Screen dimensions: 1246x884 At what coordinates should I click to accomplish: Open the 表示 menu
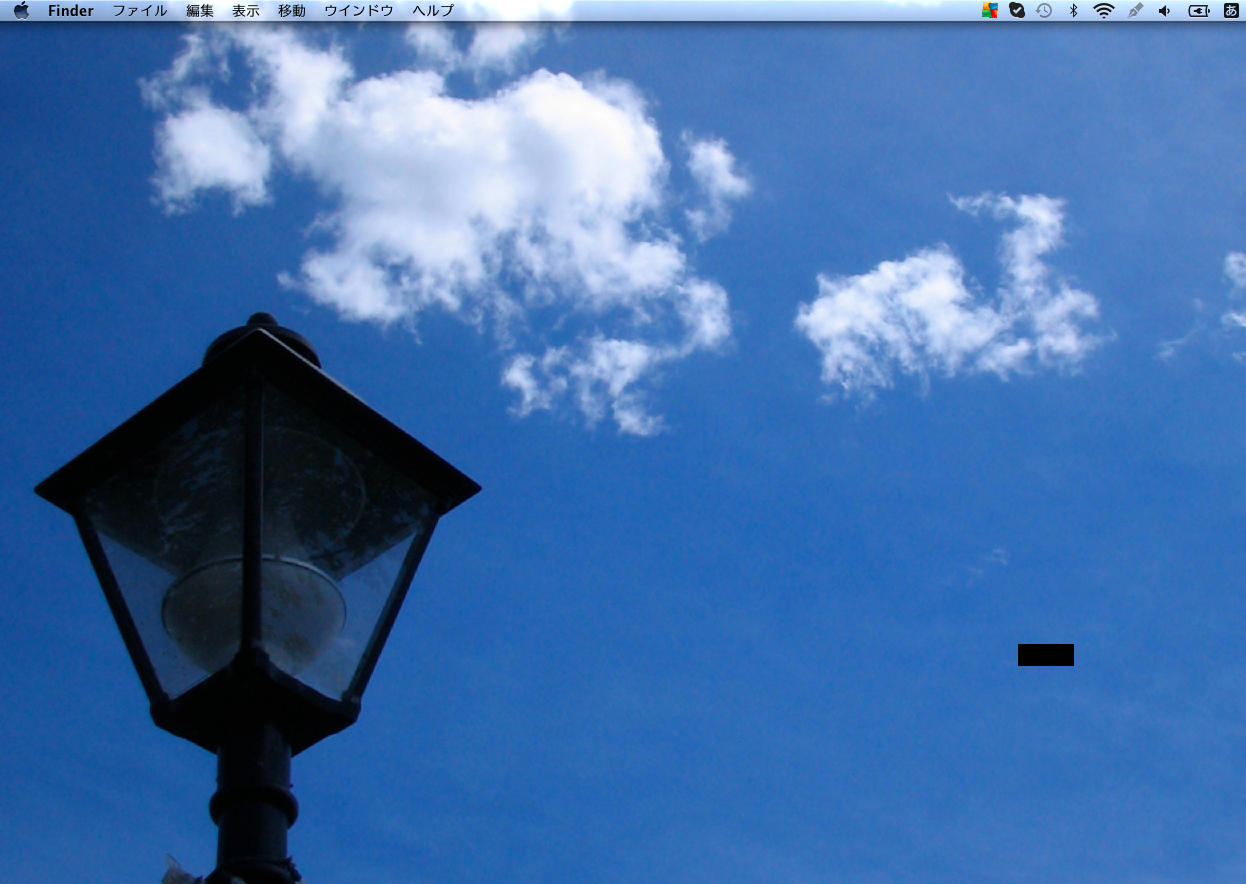(246, 11)
